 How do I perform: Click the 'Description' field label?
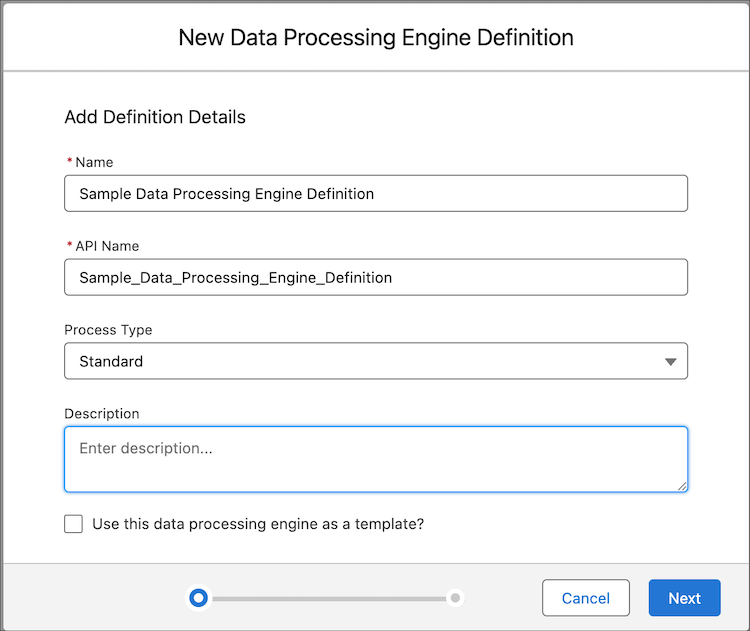coord(102,413)
